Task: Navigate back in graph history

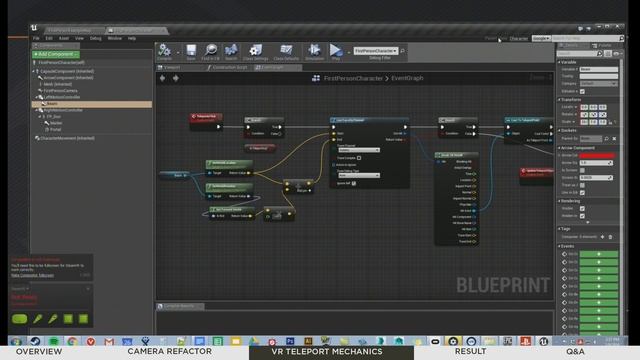Action: click(162, 78)
